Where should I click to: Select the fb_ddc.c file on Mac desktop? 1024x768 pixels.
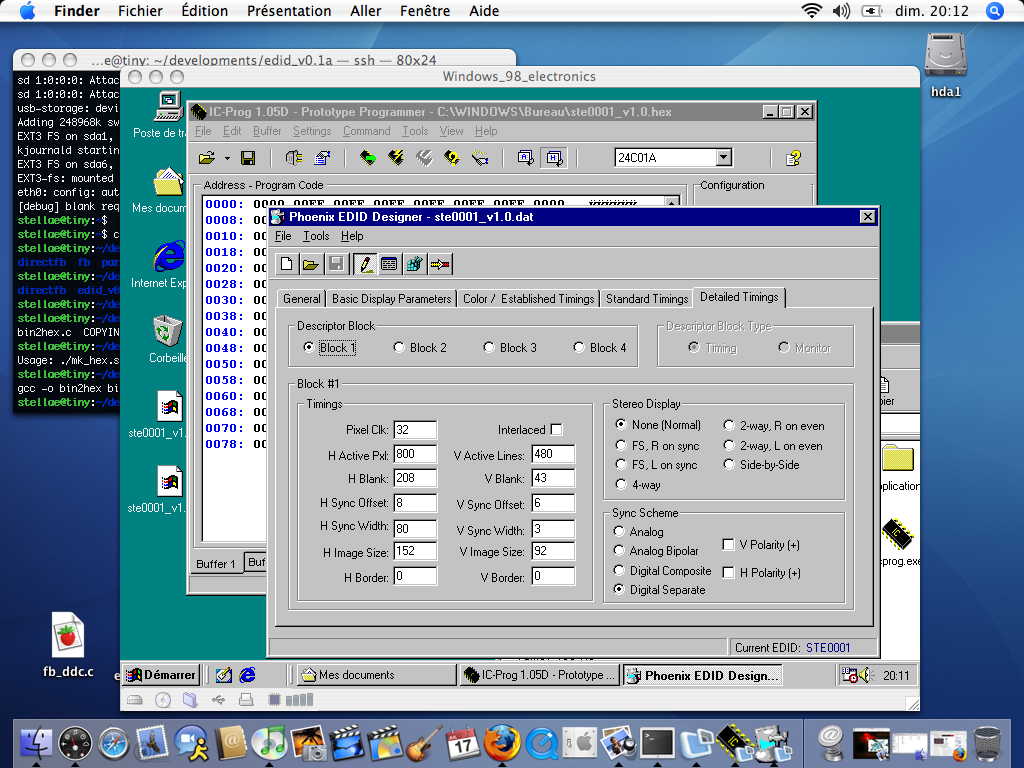[68, 635]
